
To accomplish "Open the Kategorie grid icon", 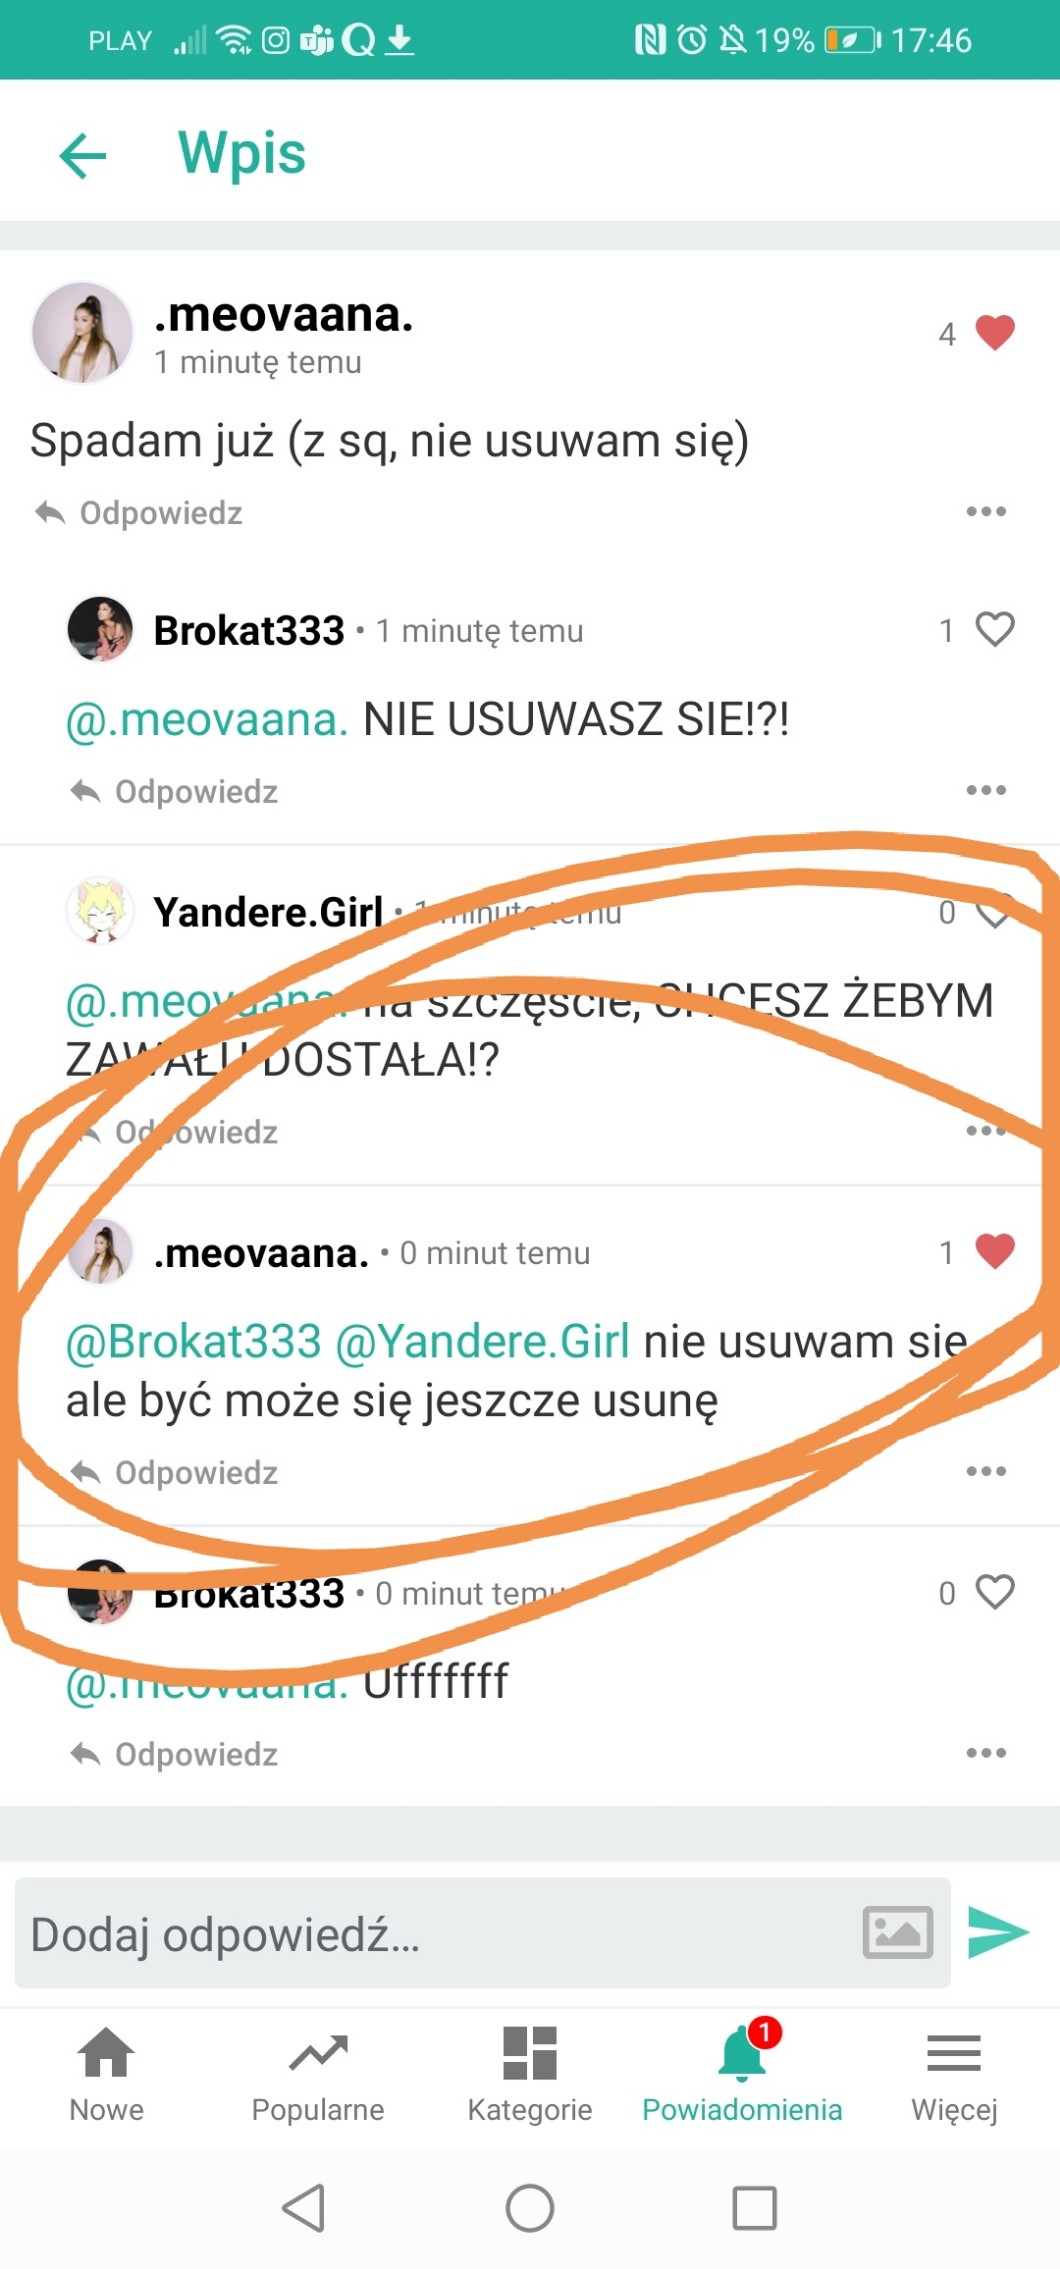I will pos(530,2074).
